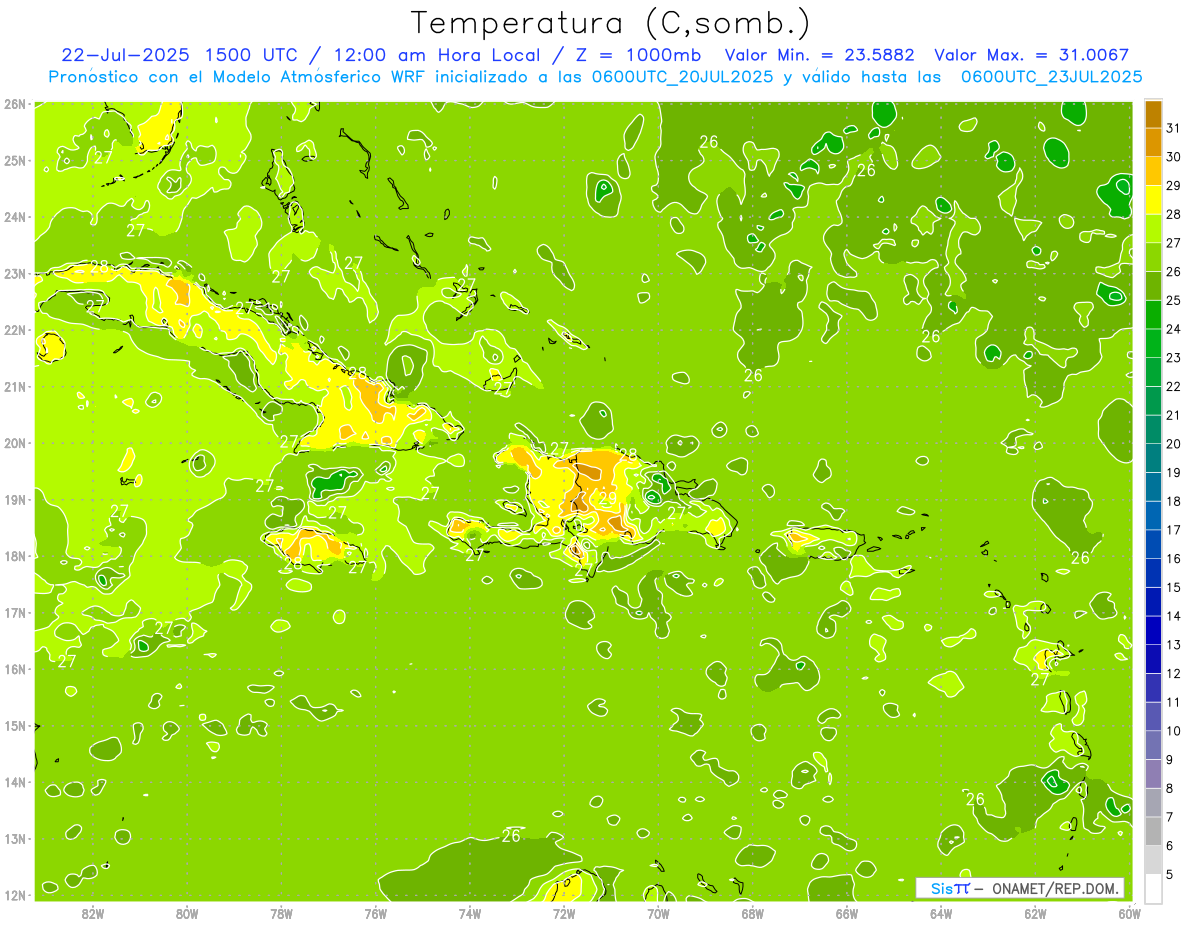Click the 68W longitude axis label
This screenshot has width=1200, height=927.
(x=752, y=912)
